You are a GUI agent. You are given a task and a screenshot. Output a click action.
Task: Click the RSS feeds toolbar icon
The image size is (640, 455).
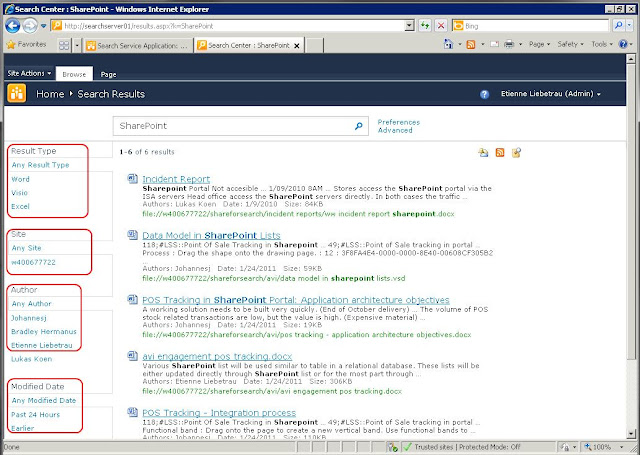pyautogui.click(x=471, y=44)
